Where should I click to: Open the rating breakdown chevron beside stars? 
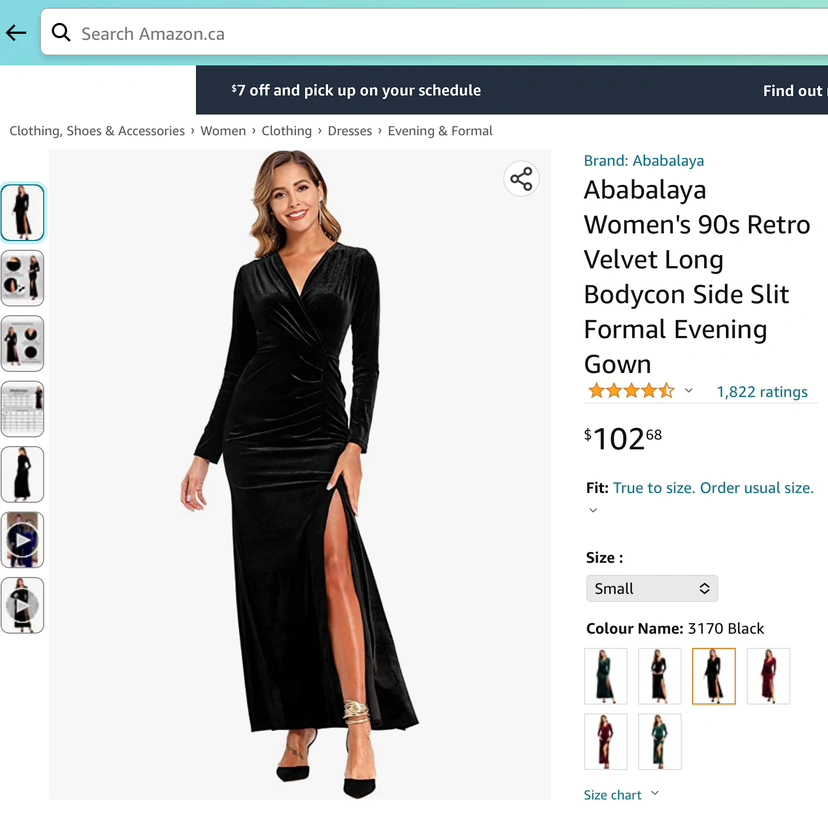(x=688, y=391)
